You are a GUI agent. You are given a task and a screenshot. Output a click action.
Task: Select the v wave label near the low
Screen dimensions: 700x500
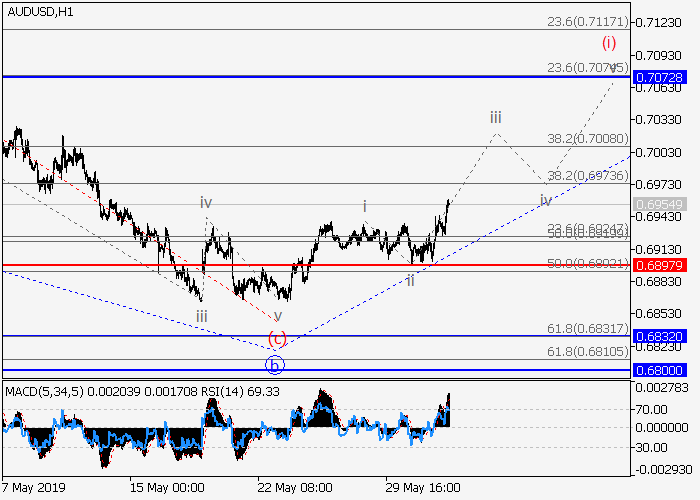pyautogui.click(x=277, y=314)
